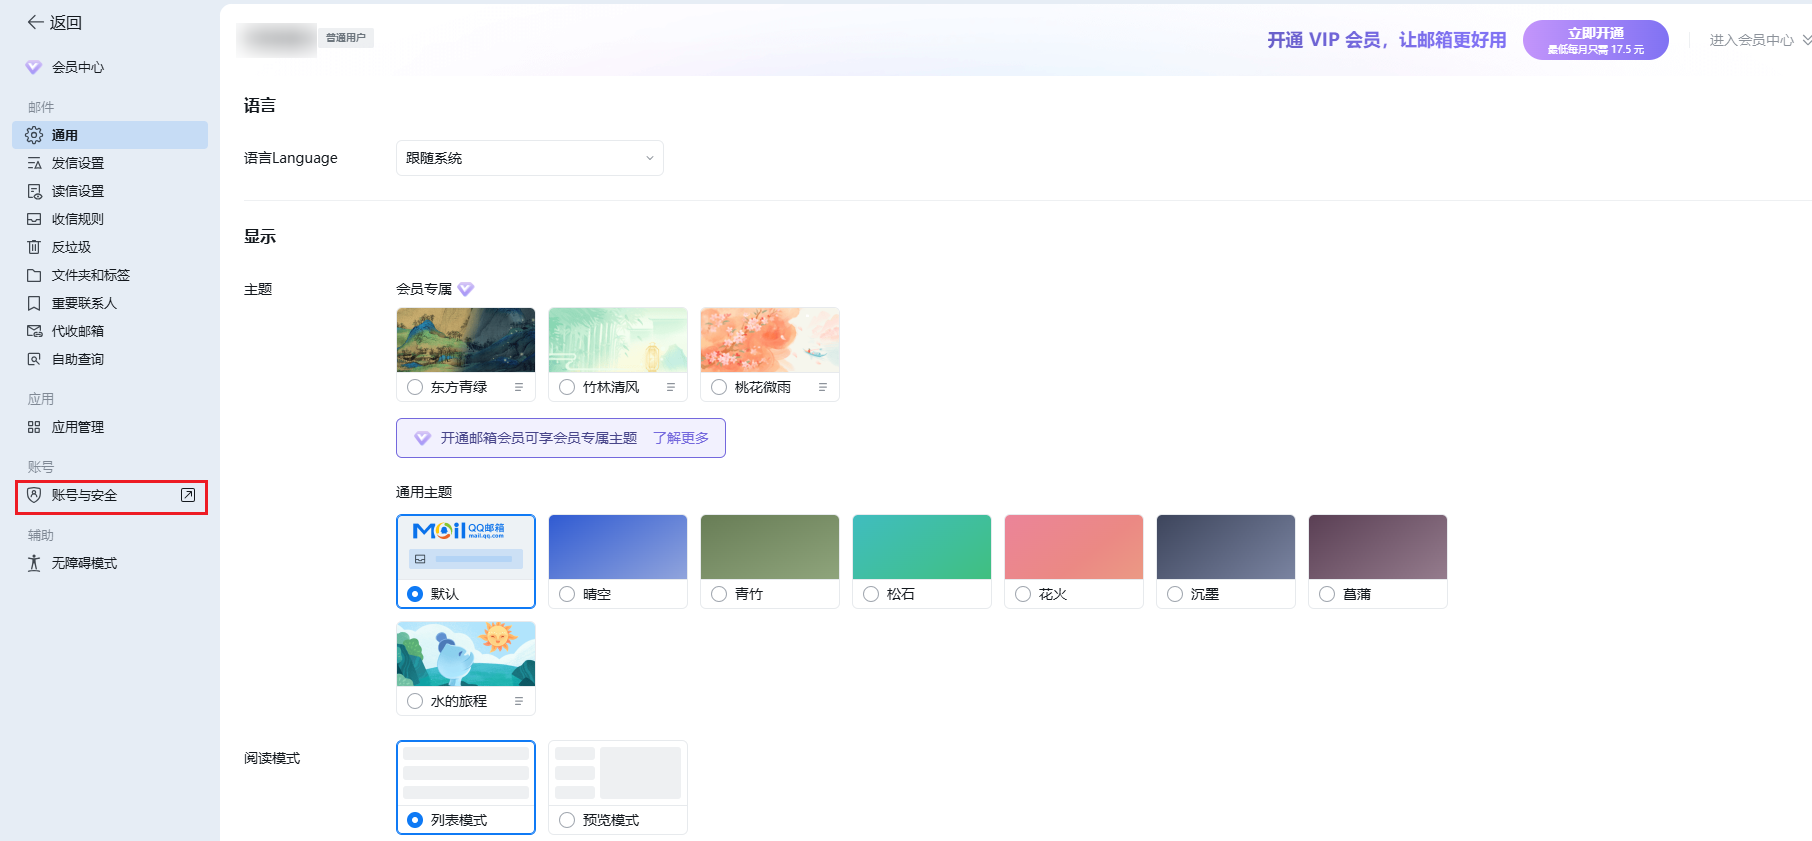Screen dimensions: 1812x841
Task: Click the 反垃圾 trash icon
Action: (x=34, y=247)
